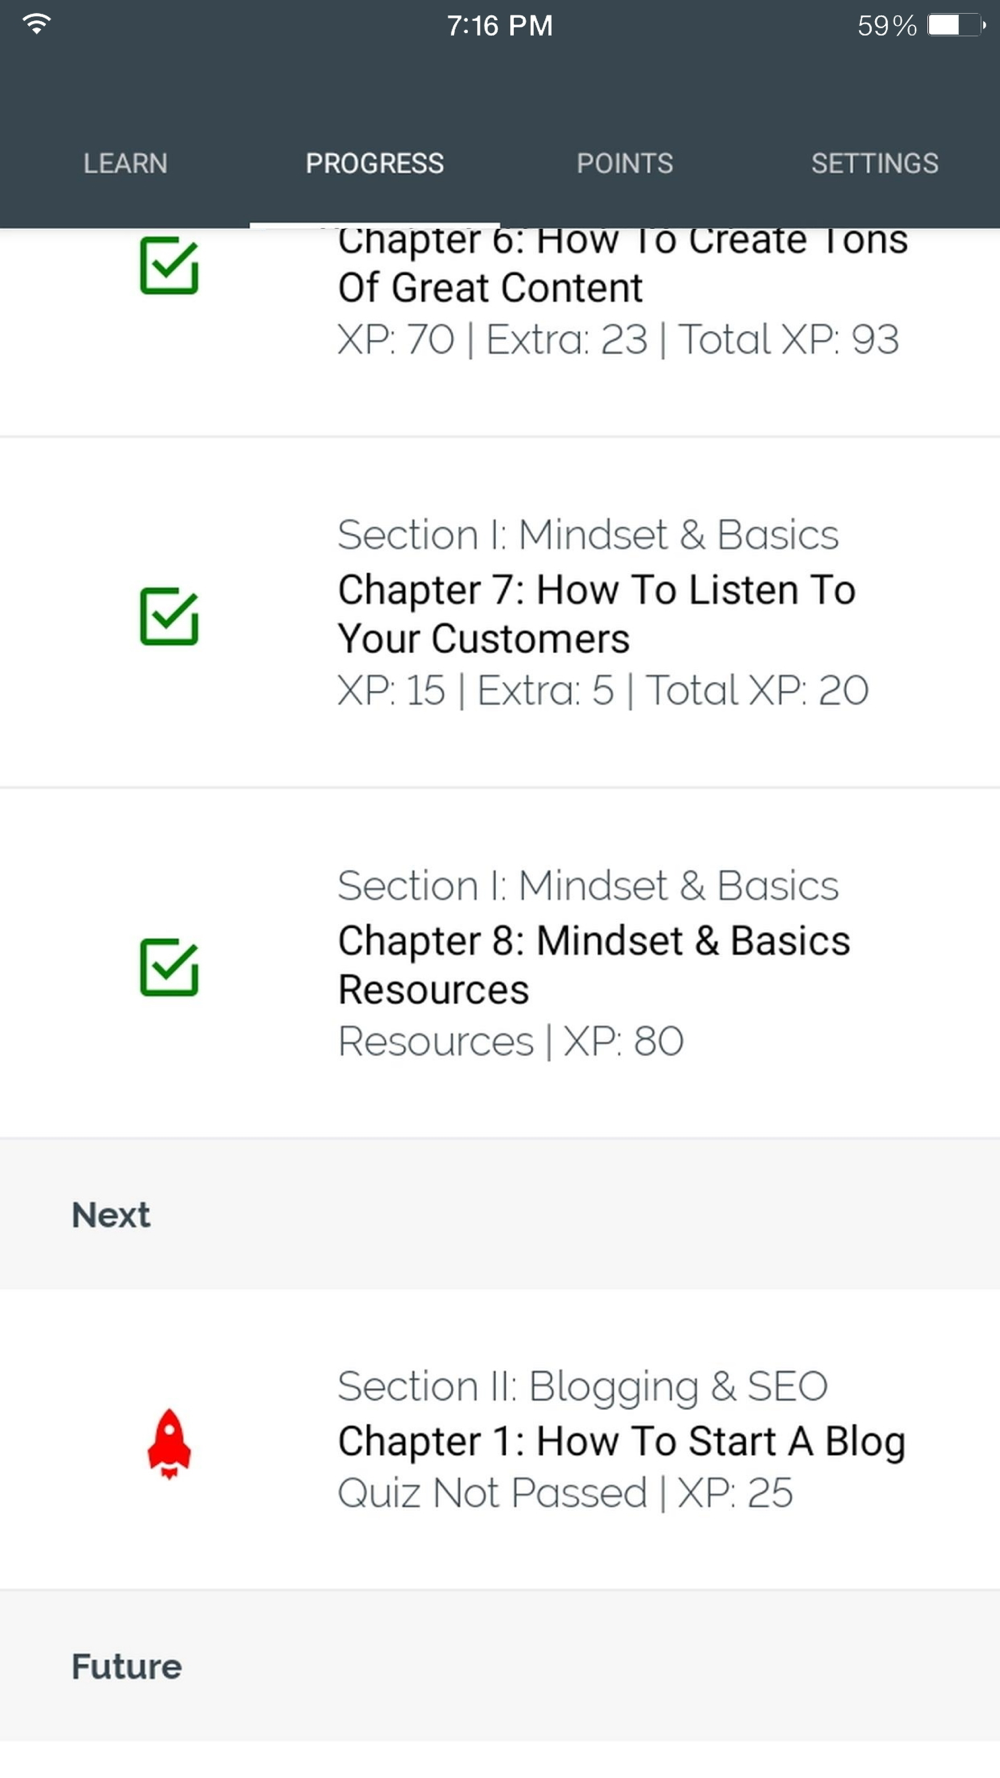Open Chapter 8: Mindset & Basics Resources
1000x1778 pixels.
pyautogui.click(x=594, y=965)
